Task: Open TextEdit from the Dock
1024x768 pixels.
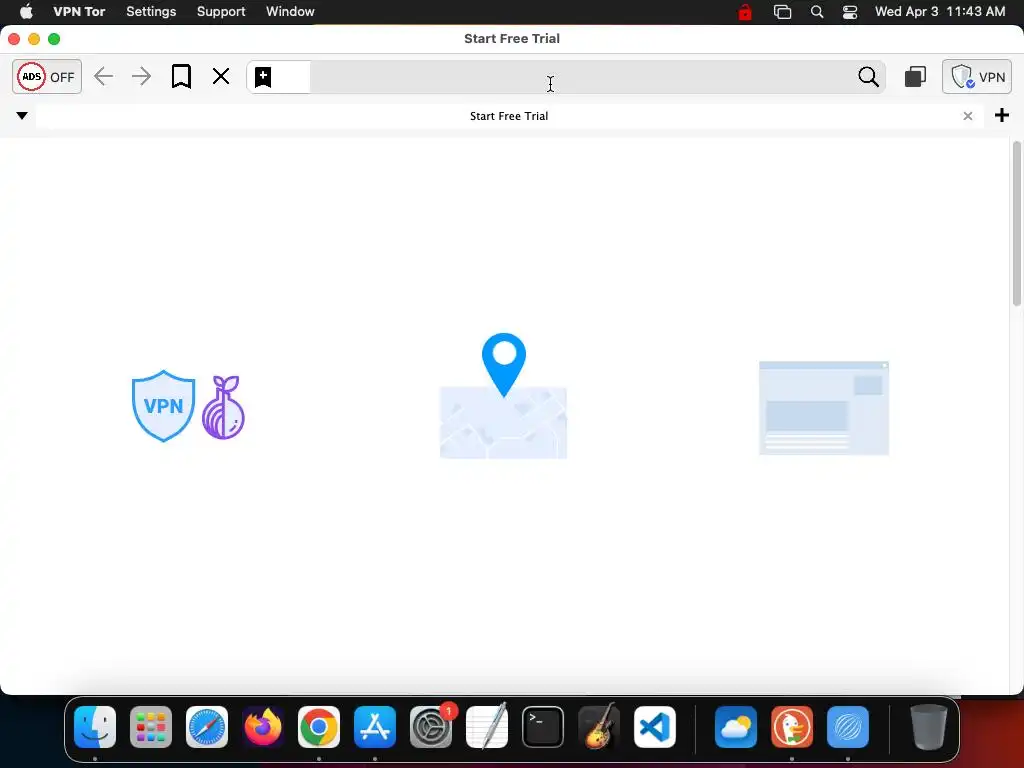Action: 487,727
